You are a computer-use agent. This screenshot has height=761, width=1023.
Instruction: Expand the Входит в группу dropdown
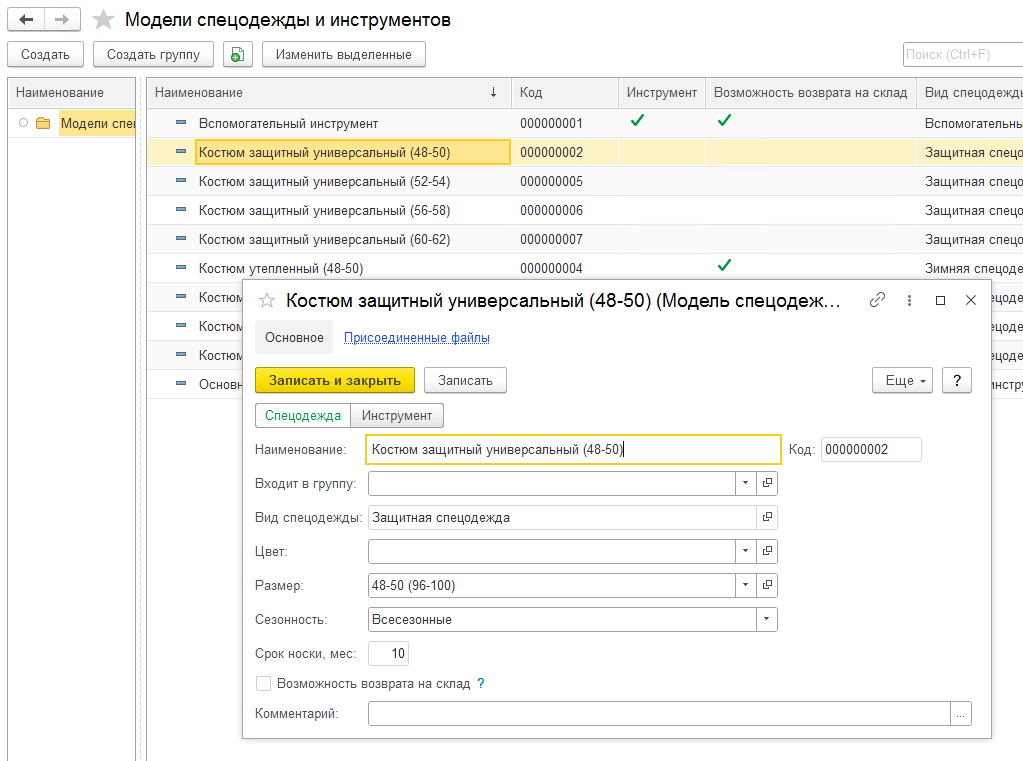[x=746, y=484]
